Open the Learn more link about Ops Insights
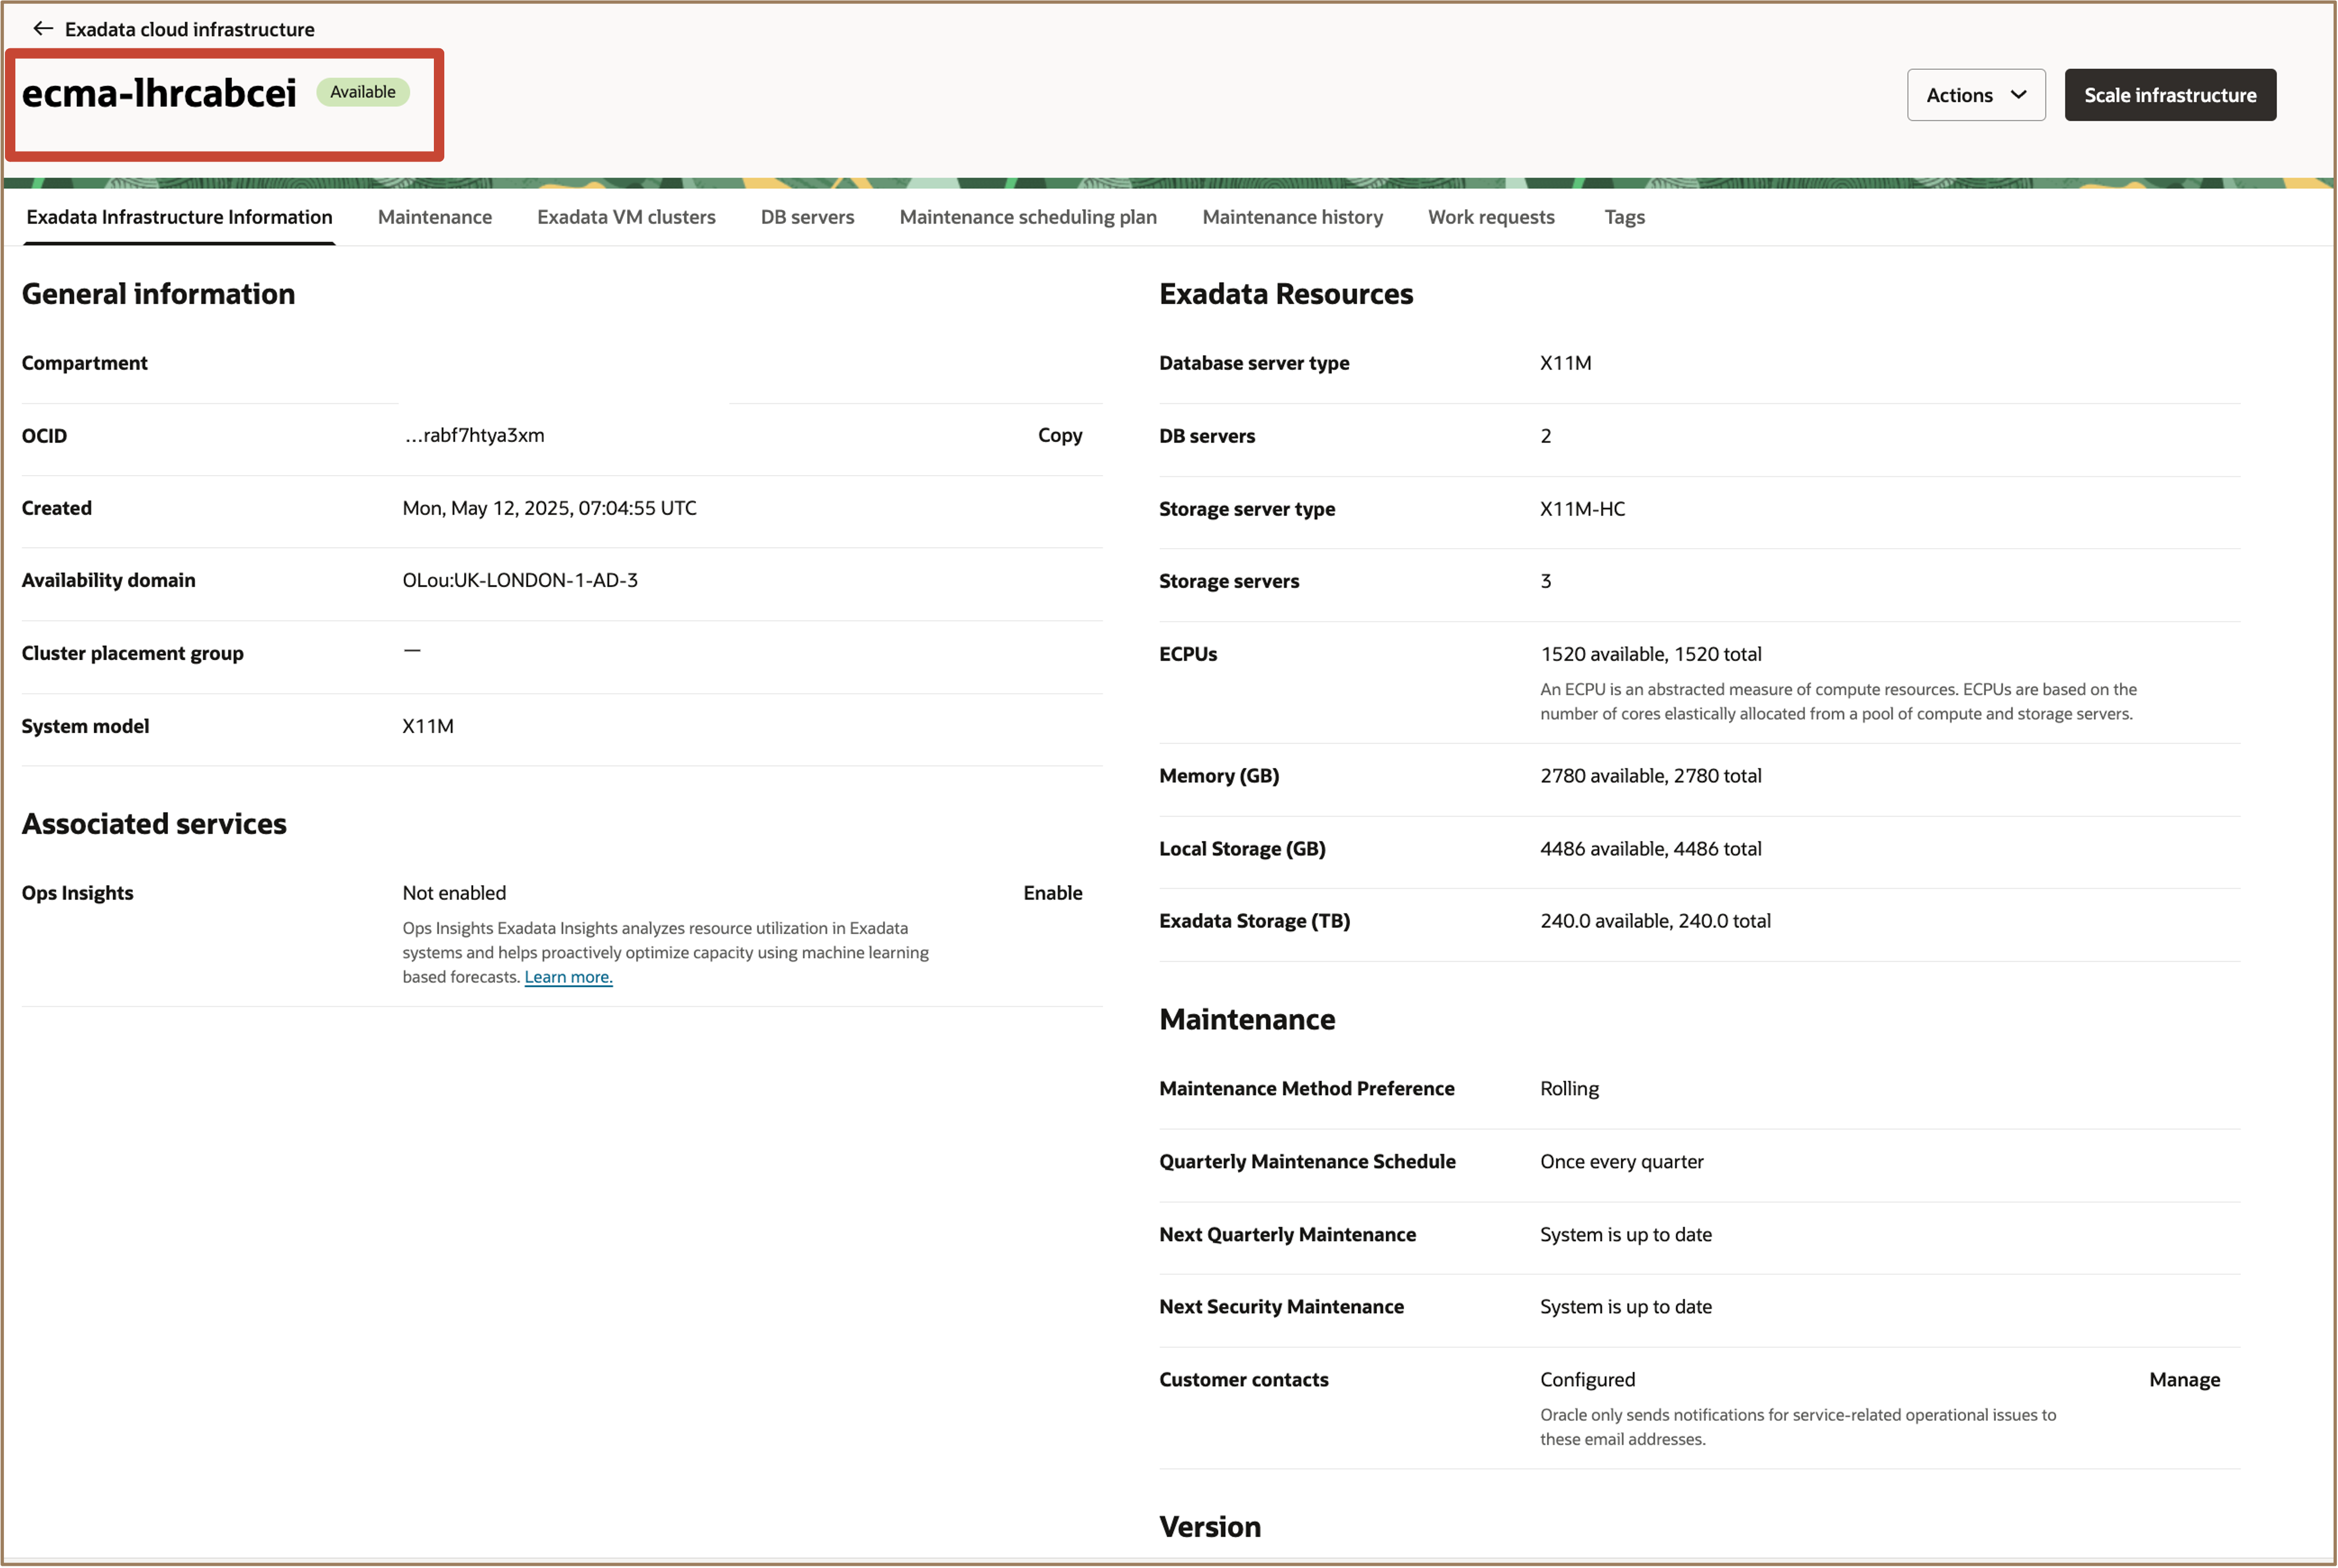This screenshot has height=1568, width=2338. coord(568,977)
